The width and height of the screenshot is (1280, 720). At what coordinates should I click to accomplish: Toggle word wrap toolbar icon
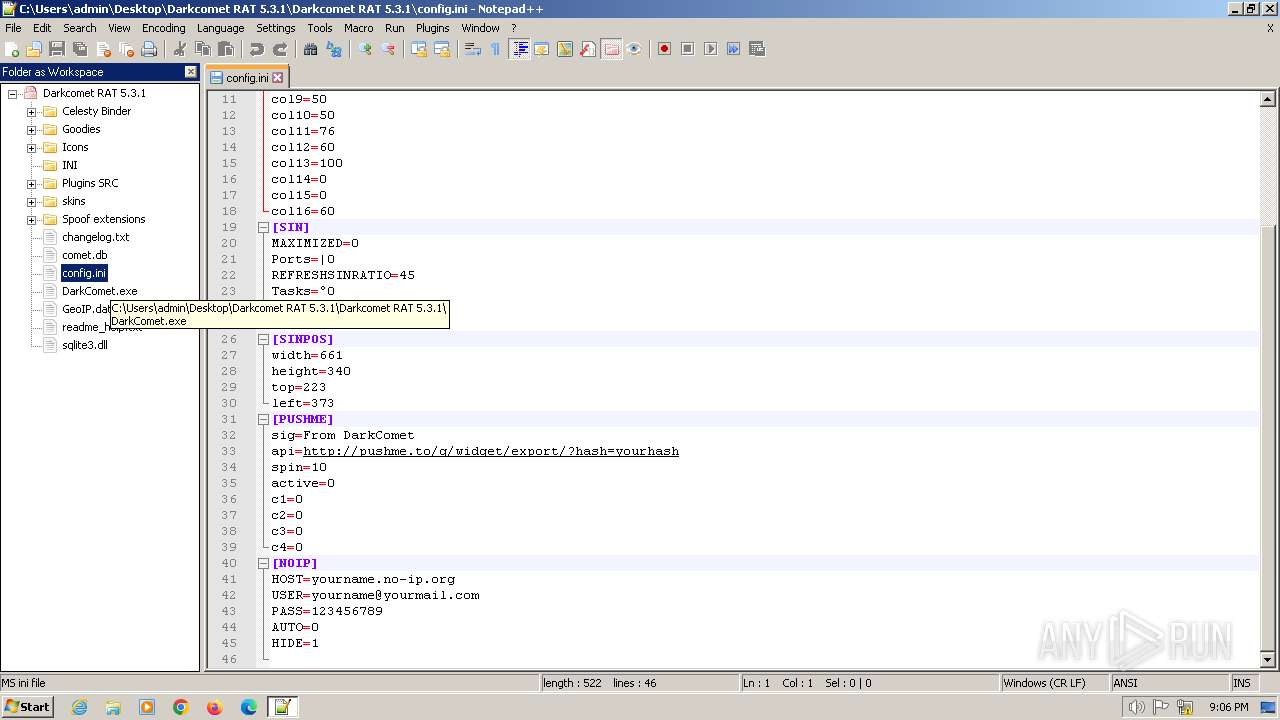click(473, 49)
